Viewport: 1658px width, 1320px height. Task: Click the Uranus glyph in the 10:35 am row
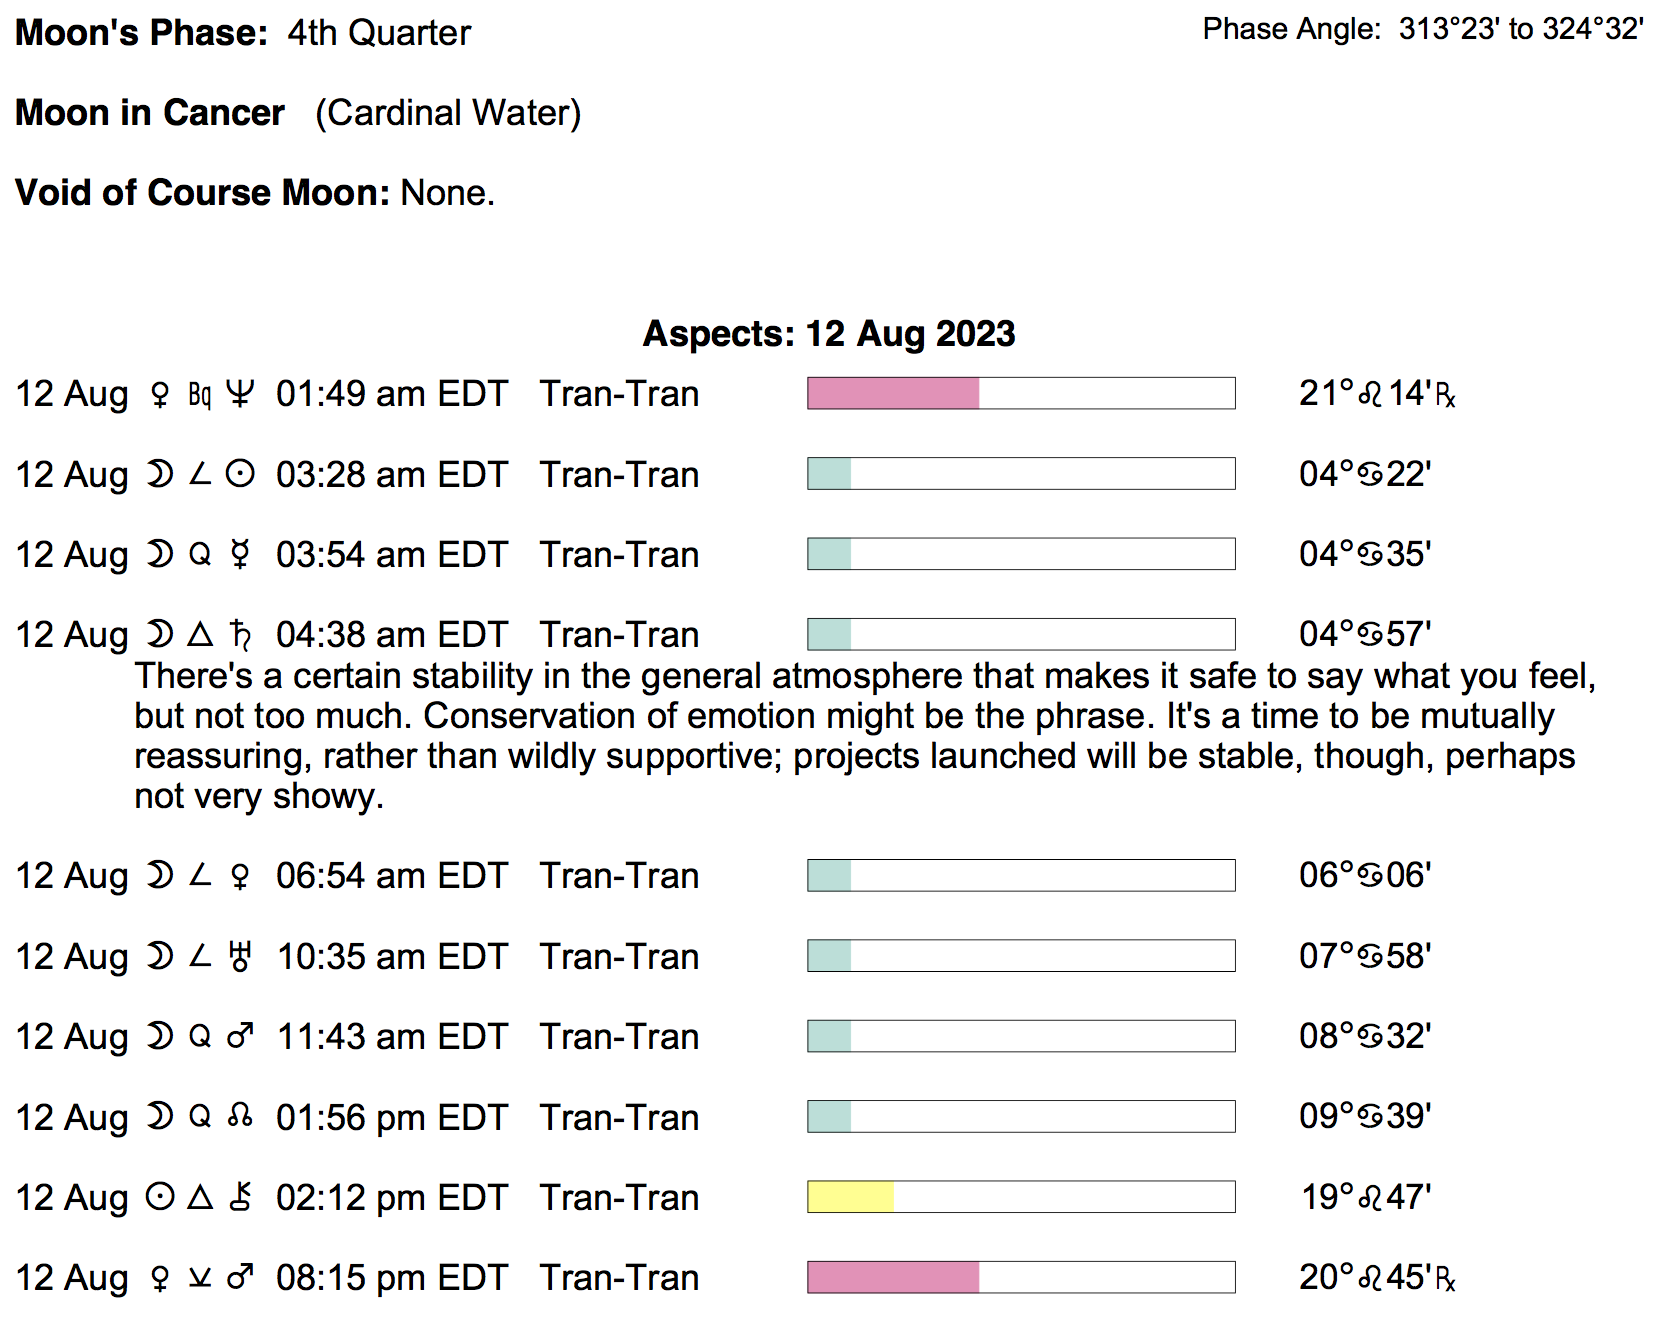(x=240, y=957)
